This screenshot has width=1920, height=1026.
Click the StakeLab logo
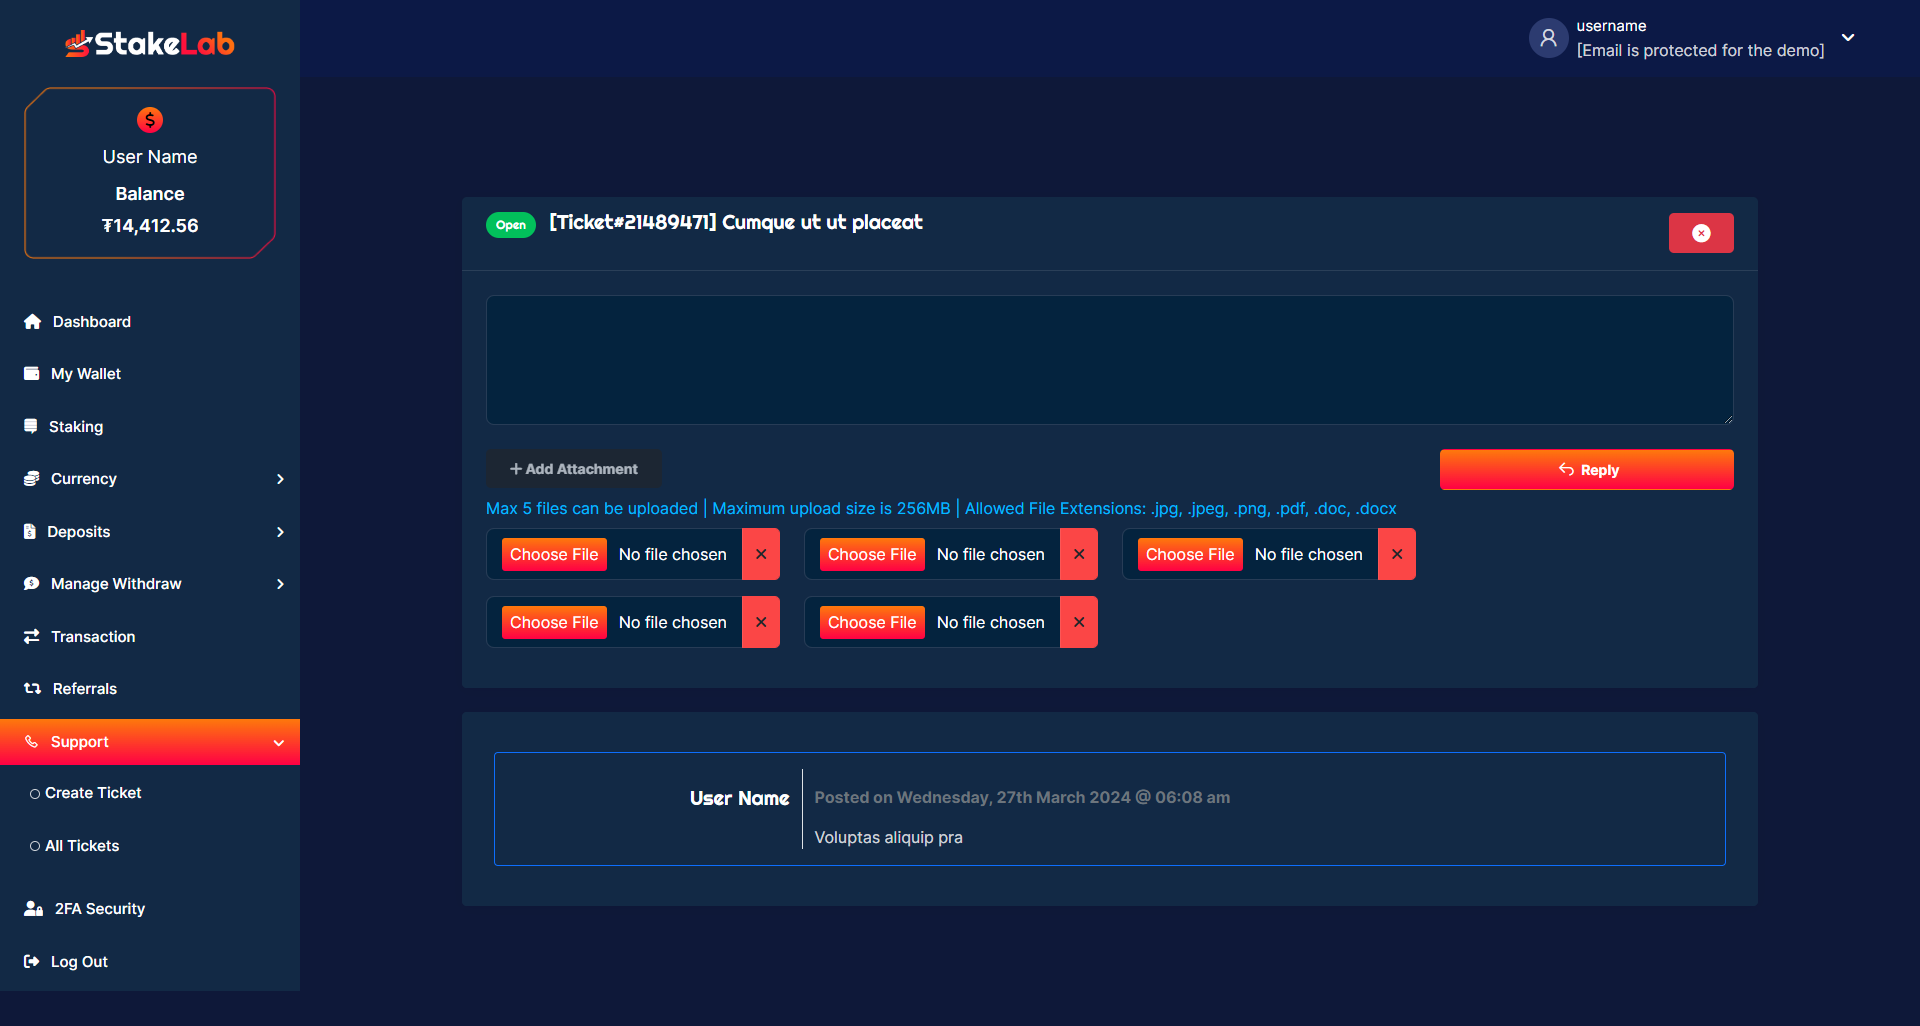(x=149, y=42)
